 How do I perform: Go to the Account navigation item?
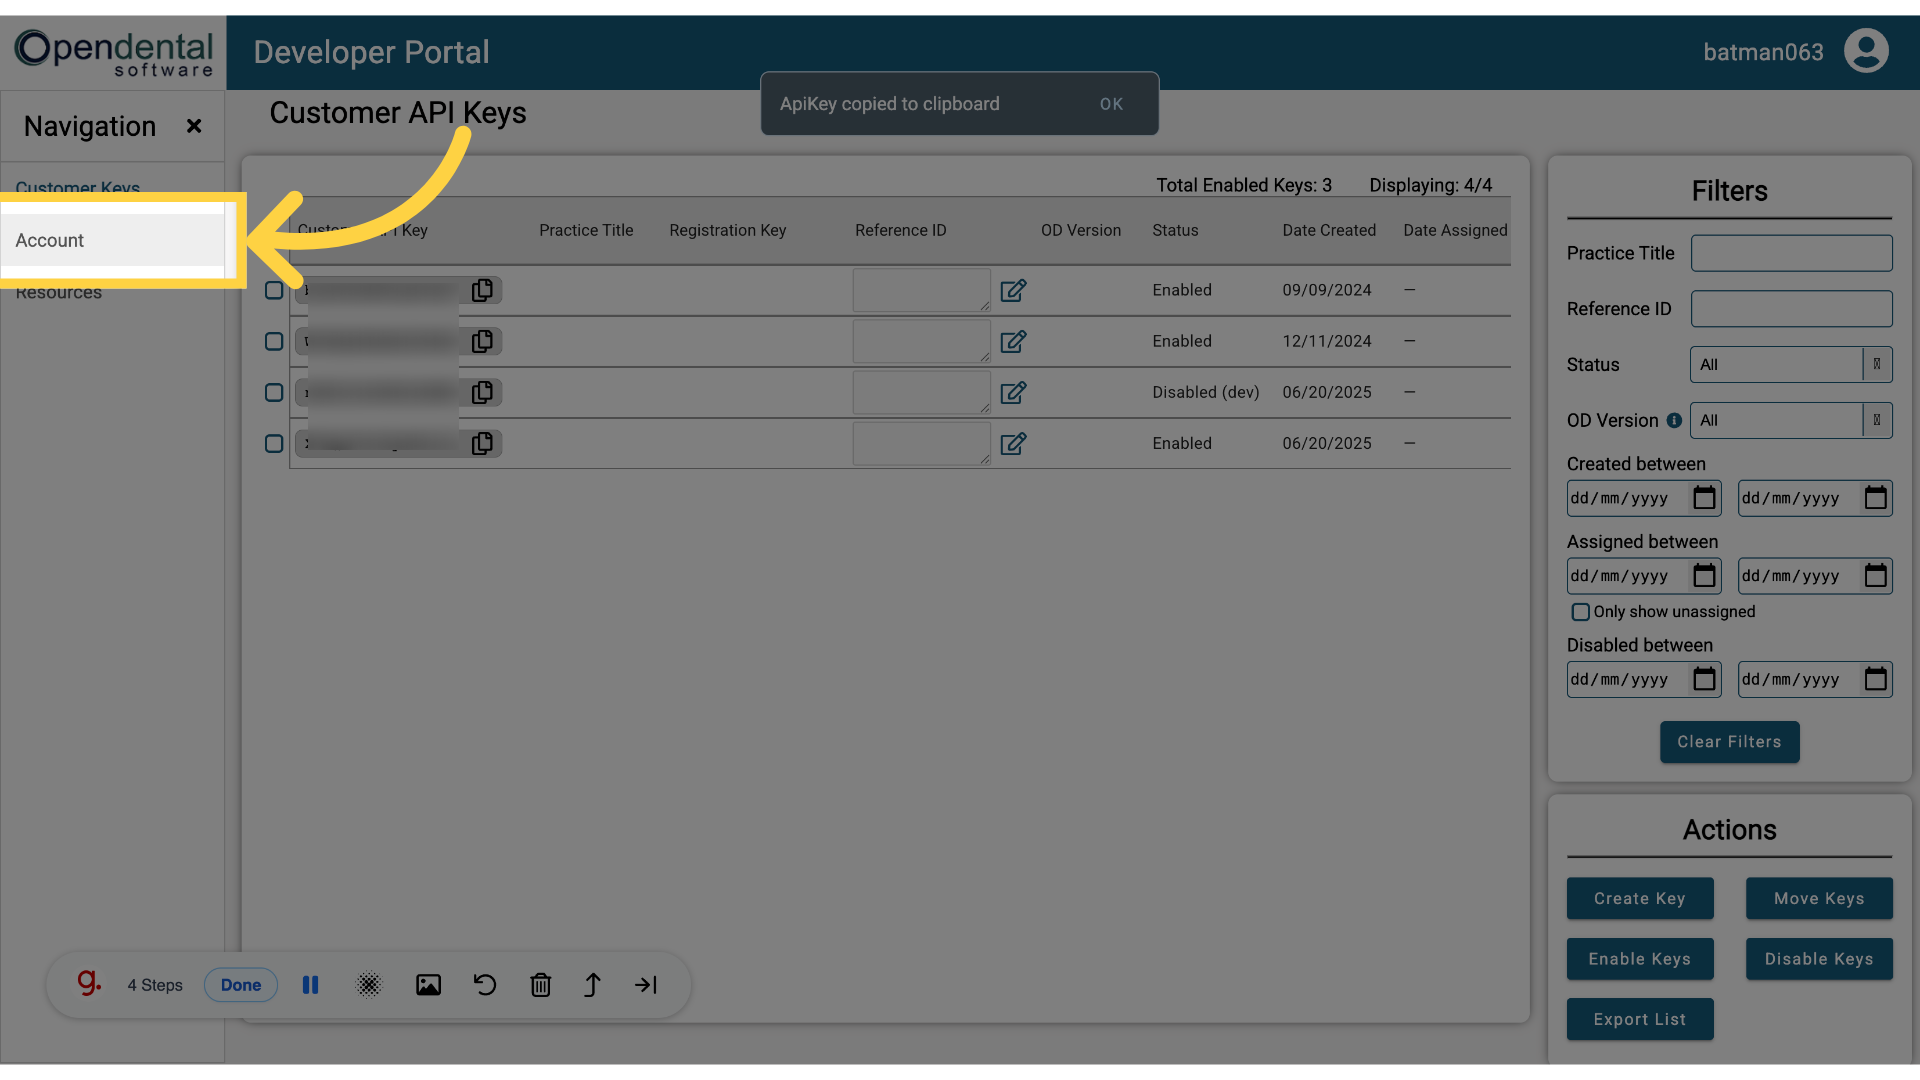[50, 240]
